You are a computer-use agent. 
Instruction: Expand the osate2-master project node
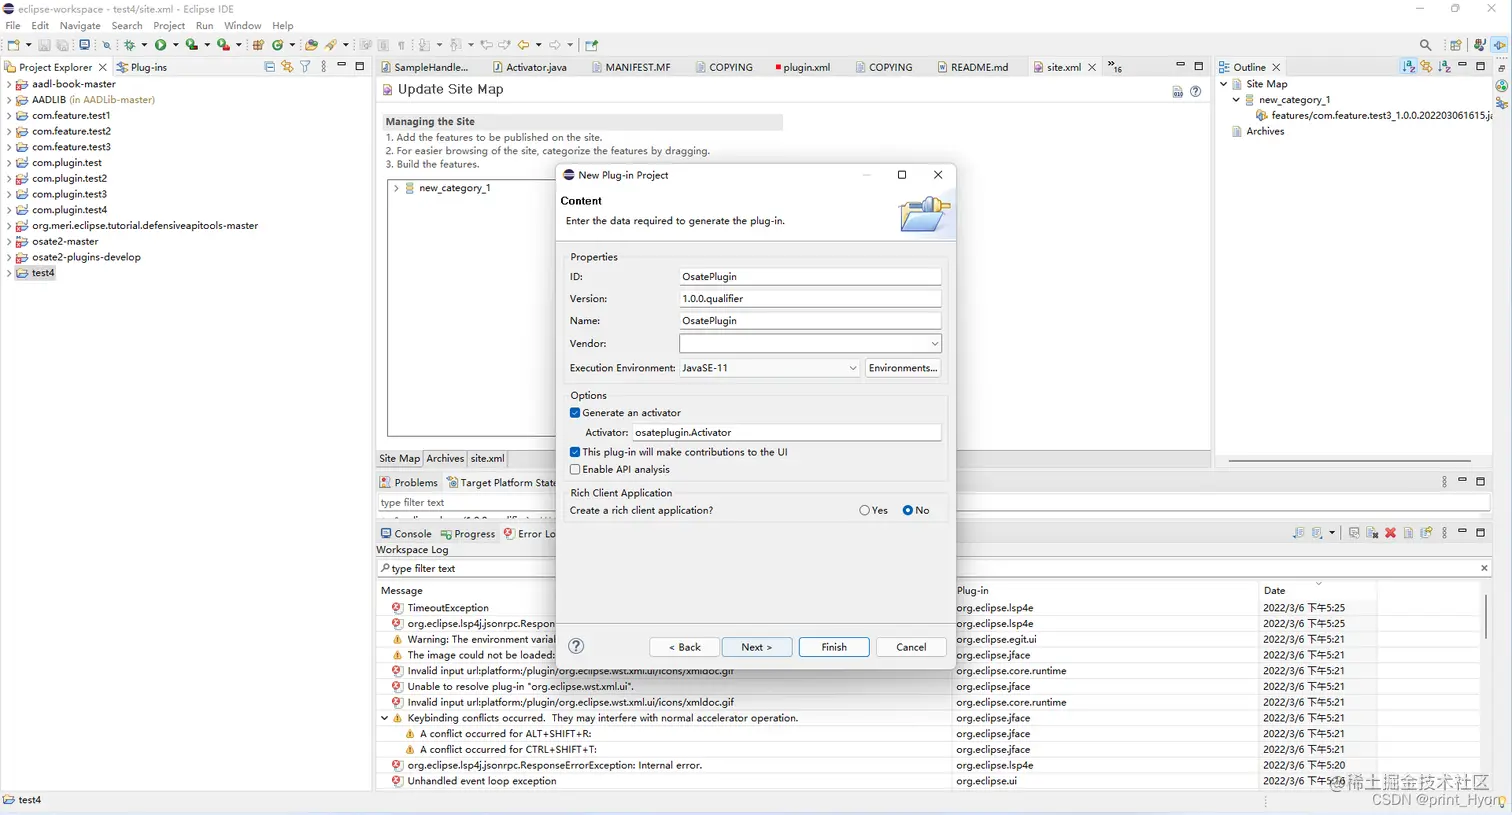coord(9,241)
